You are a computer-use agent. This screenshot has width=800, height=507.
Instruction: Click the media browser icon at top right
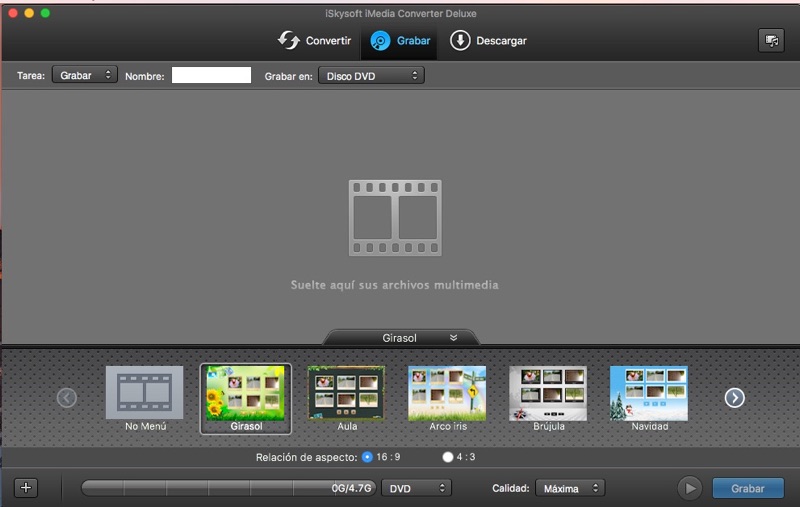click(771, 40)
